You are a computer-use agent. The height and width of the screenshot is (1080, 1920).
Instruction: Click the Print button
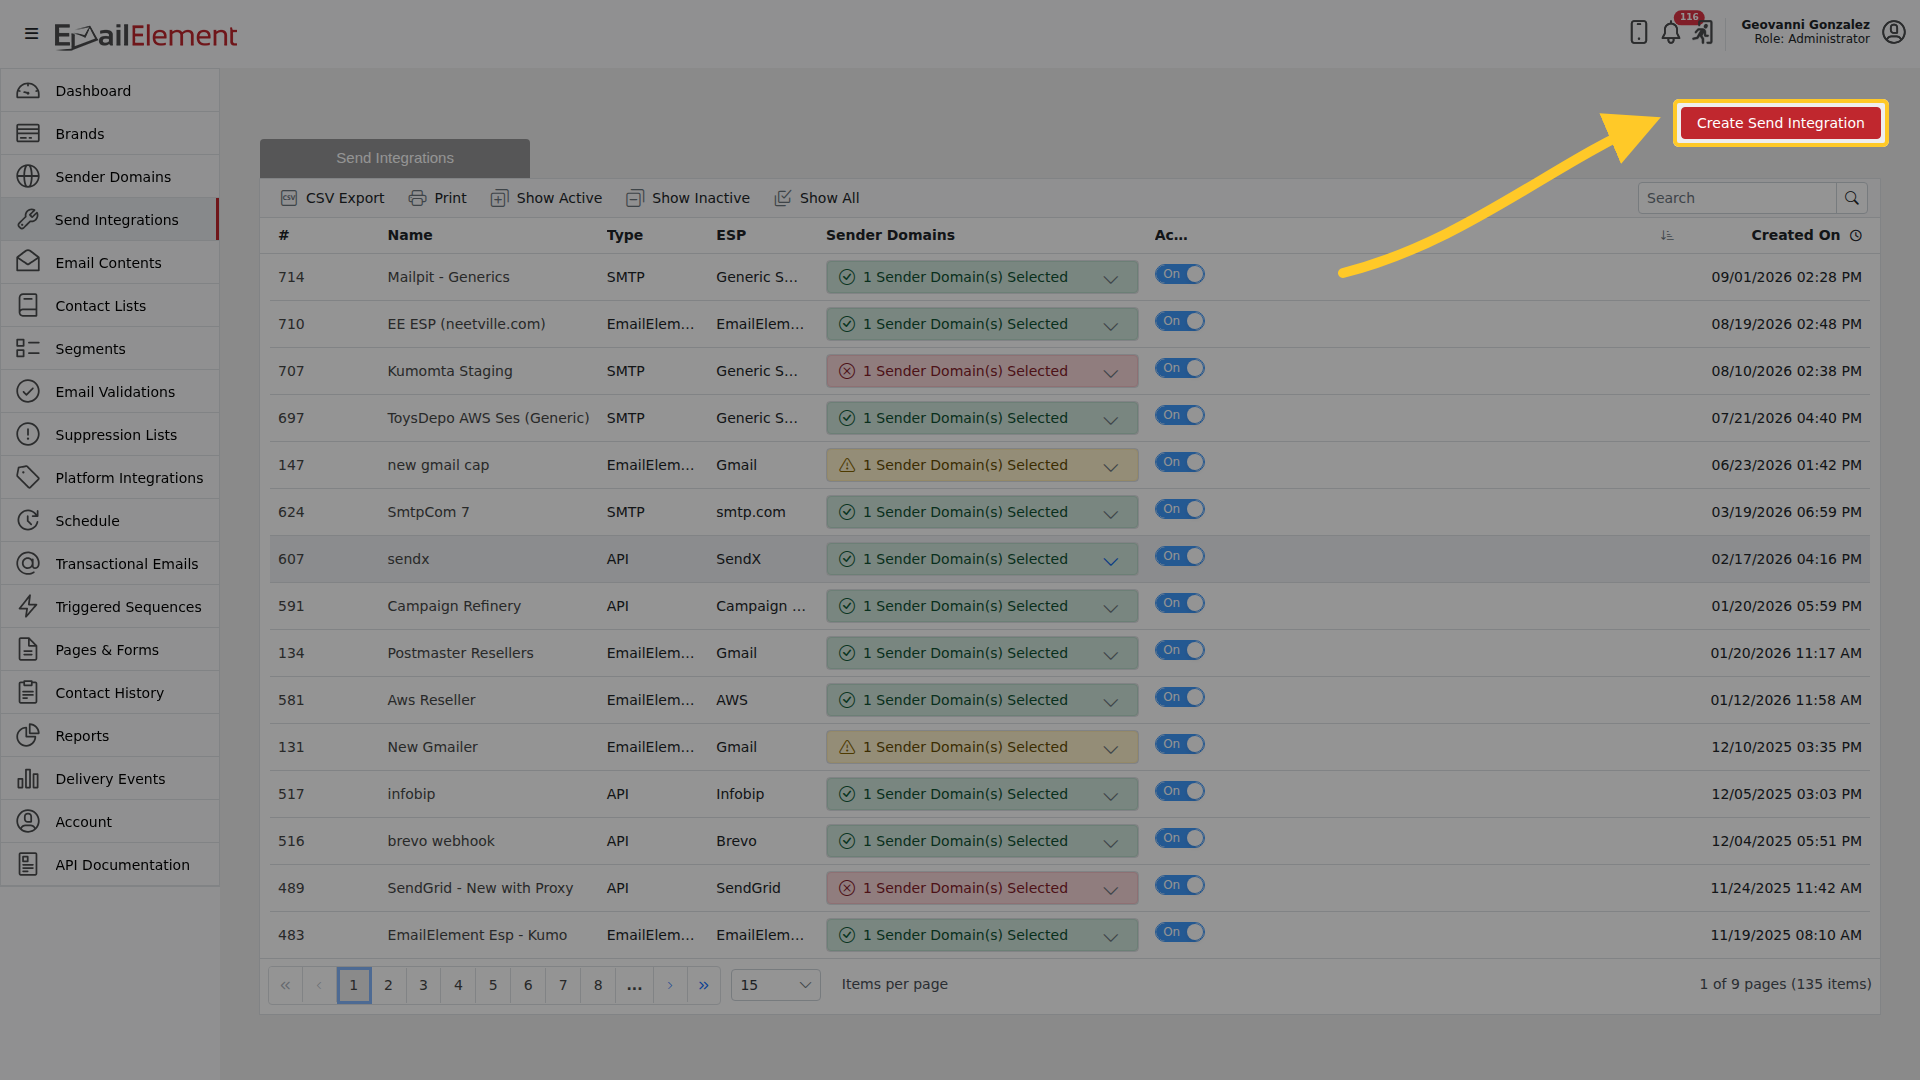tap(437, 198)
